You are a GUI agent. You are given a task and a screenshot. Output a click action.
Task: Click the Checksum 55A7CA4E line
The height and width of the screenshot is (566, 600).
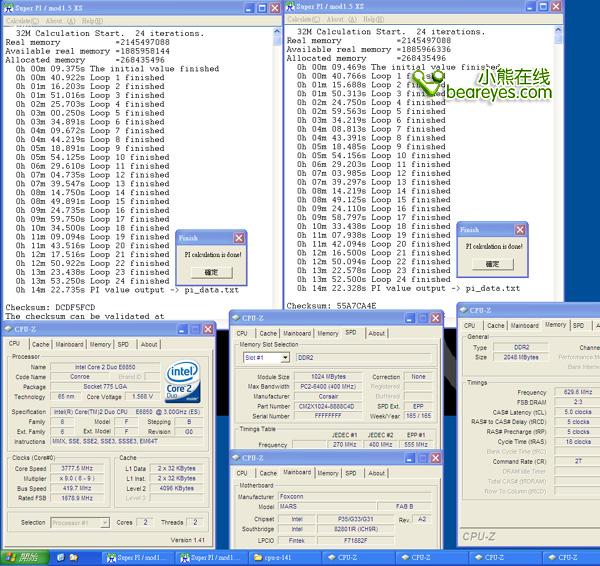[331, 306]
